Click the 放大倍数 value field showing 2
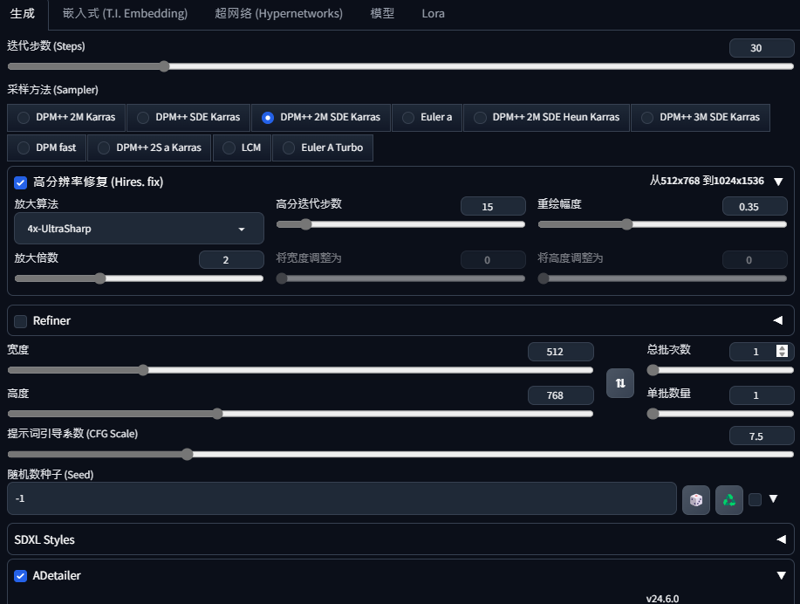Viewport: 800px width, 604px height. pos(231,260)
